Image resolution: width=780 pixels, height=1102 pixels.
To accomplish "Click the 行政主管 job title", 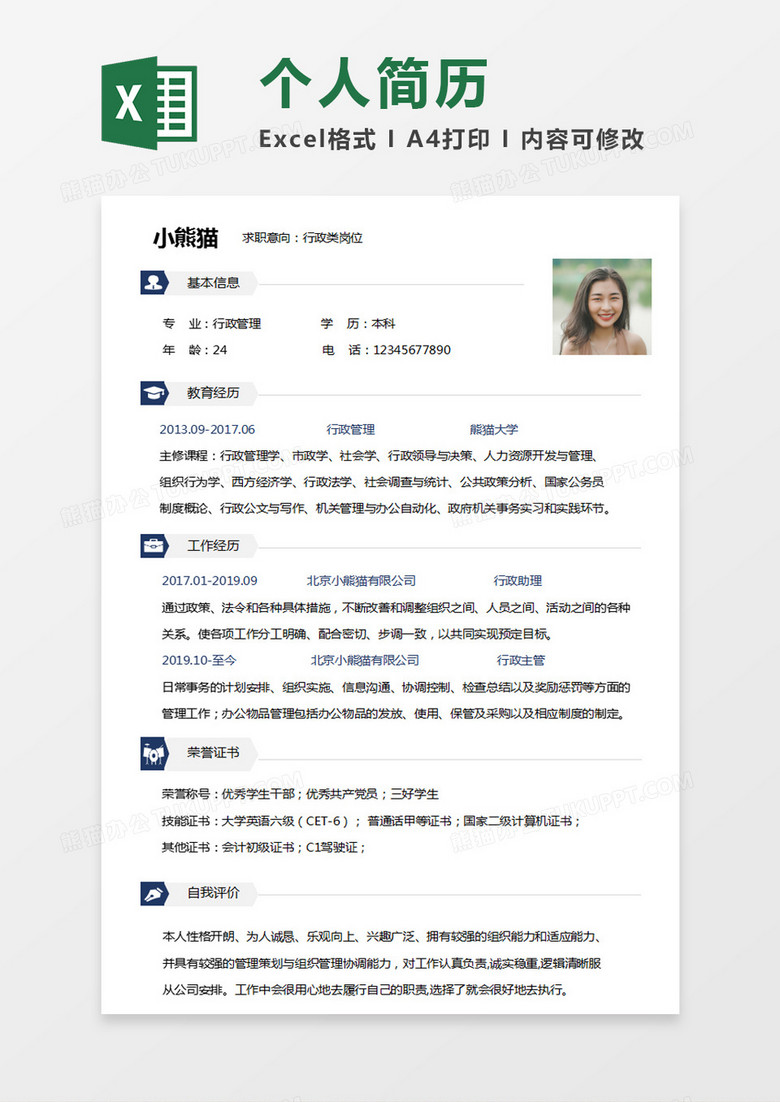I will [521, 660].
